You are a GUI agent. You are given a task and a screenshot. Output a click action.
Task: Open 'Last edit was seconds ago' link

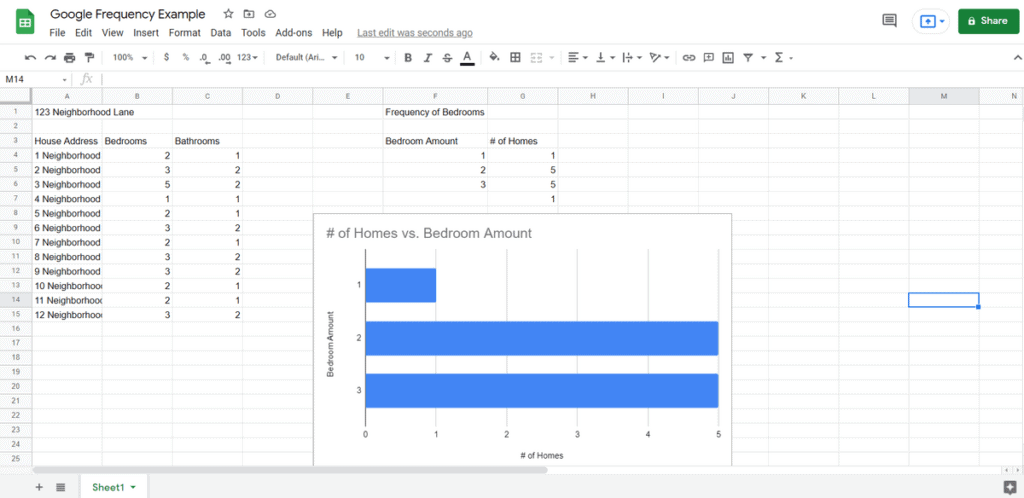click(415, 33)
